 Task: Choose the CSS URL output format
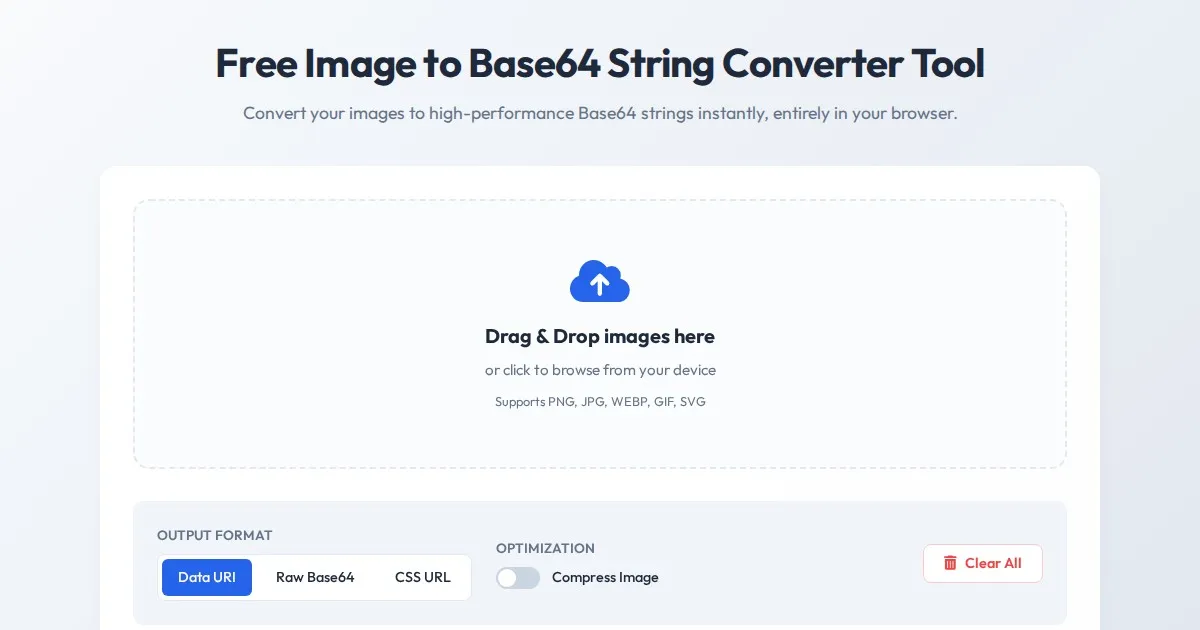tap(422, 577)
